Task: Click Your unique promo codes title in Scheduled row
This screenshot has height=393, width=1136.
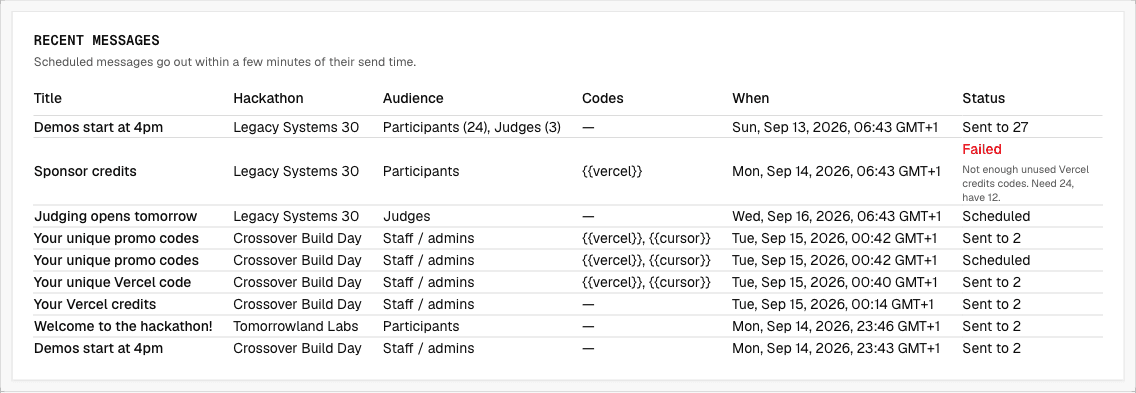Action: tap(116, 260)
